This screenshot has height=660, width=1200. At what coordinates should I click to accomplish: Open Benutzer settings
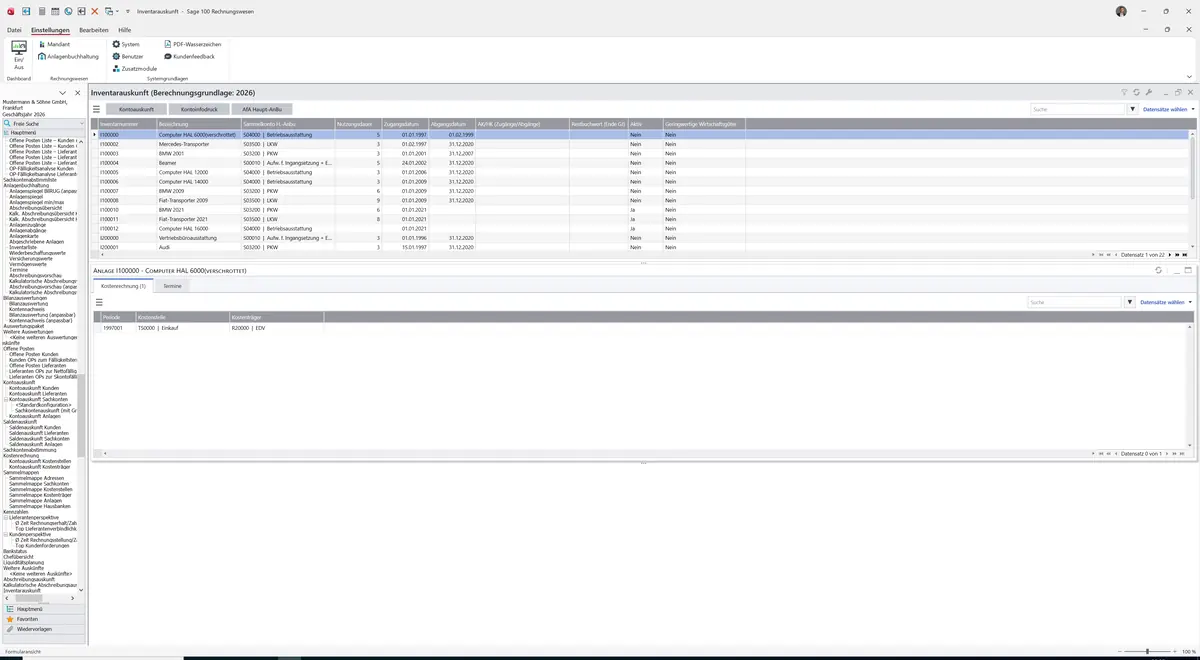coord(128,56)
